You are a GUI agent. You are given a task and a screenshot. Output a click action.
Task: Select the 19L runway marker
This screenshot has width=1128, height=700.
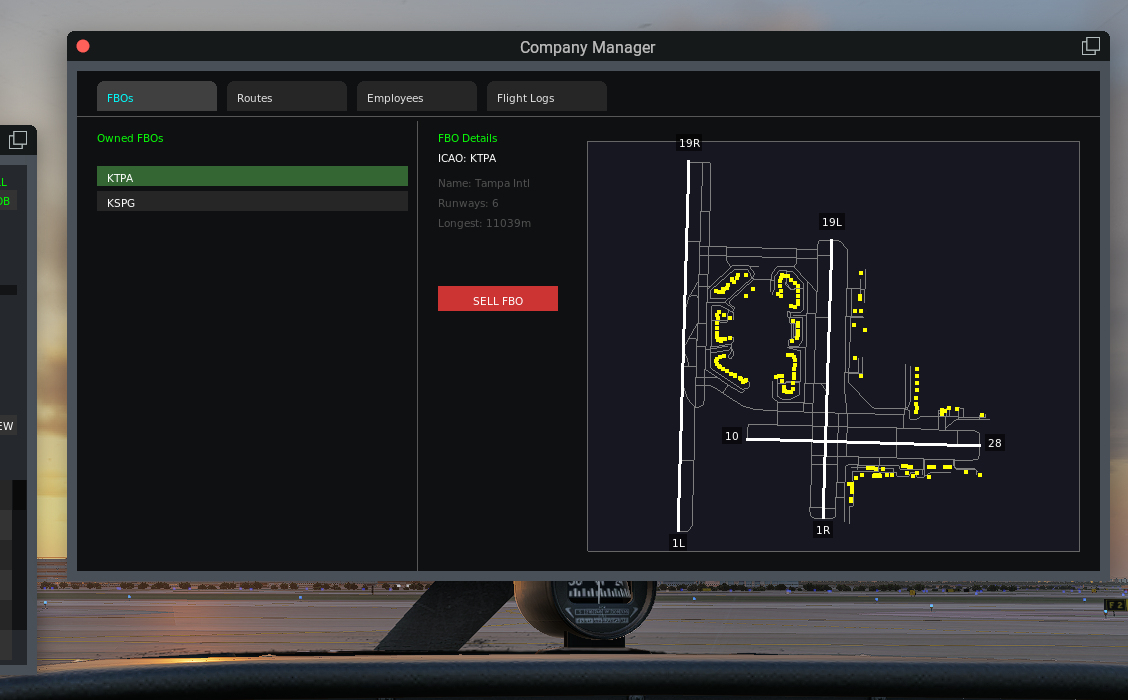click(831, 222)
